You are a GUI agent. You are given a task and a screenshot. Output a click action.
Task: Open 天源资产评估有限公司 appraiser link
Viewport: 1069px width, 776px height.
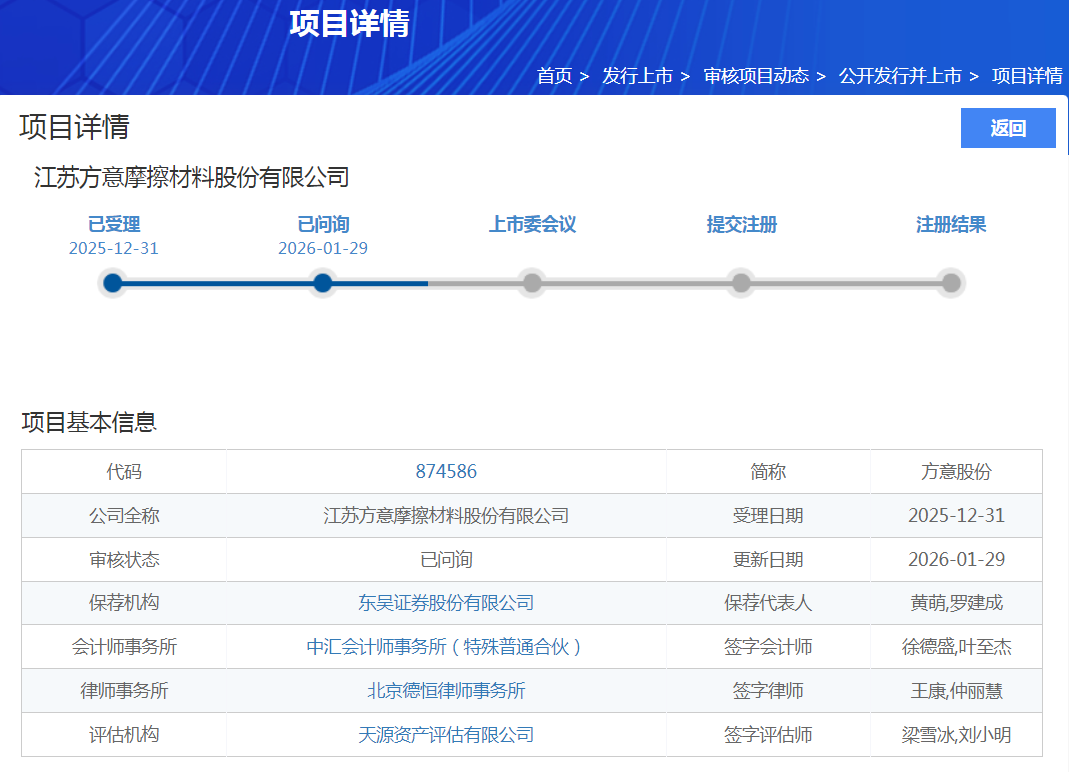click(x=446, y=735)
